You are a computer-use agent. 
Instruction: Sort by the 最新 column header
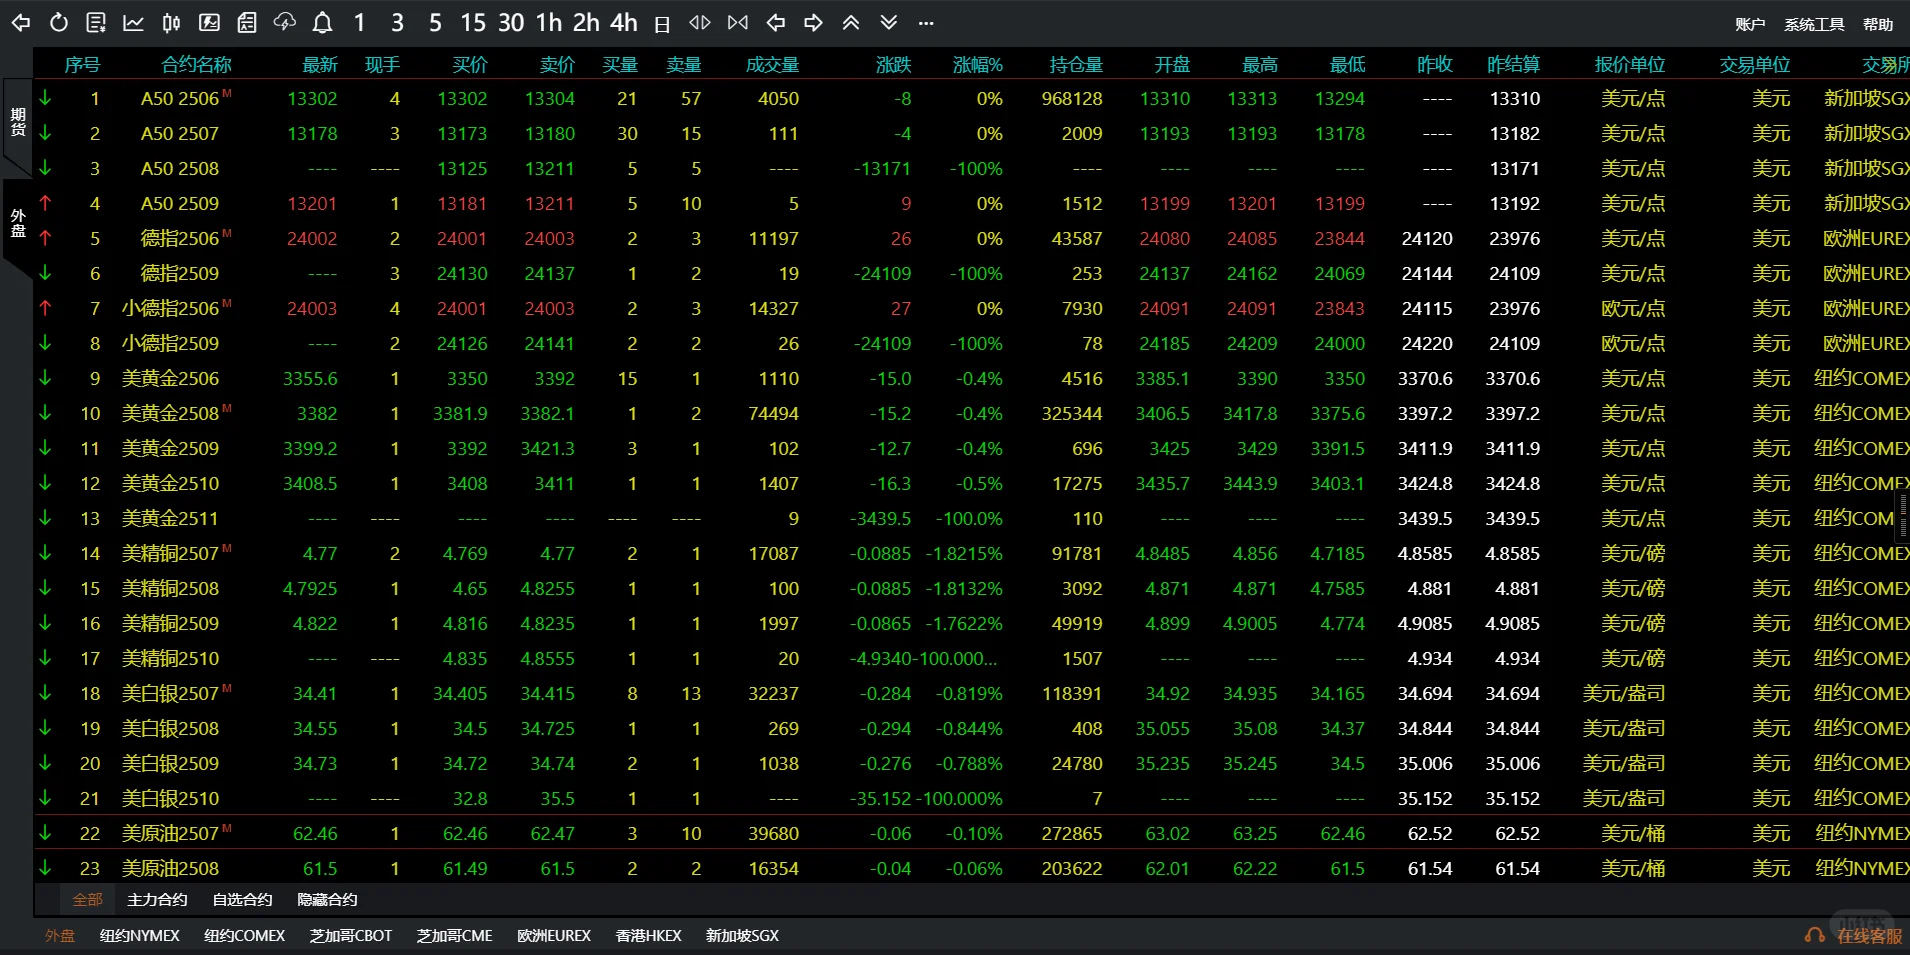(x=320, y=65)
